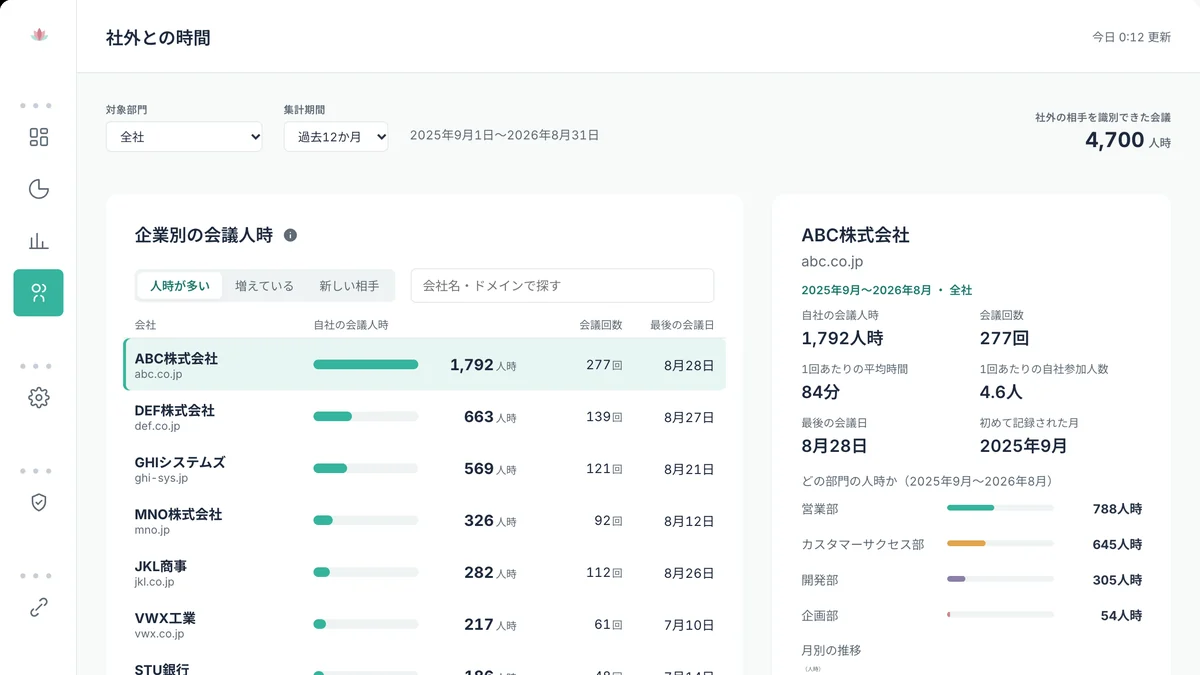Click the lotus logo icon in sidebar
Image resolution: width=1200 pixels, height=675 pixels.
click(x=39, y=35)
